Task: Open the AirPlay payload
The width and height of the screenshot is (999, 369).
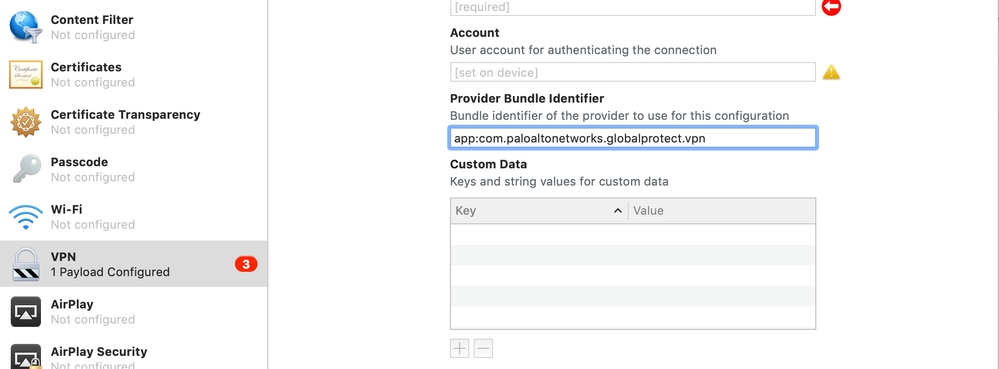Action: tap(134, 312)
